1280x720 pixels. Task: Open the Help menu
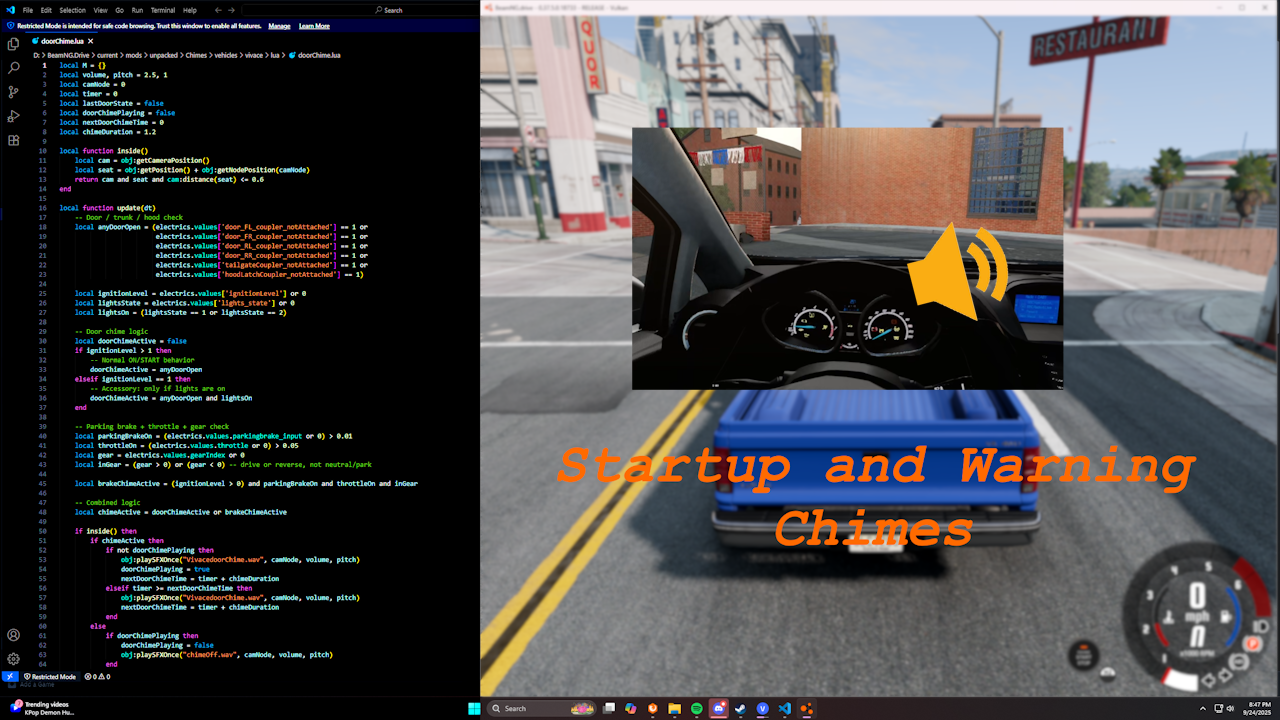190,10
